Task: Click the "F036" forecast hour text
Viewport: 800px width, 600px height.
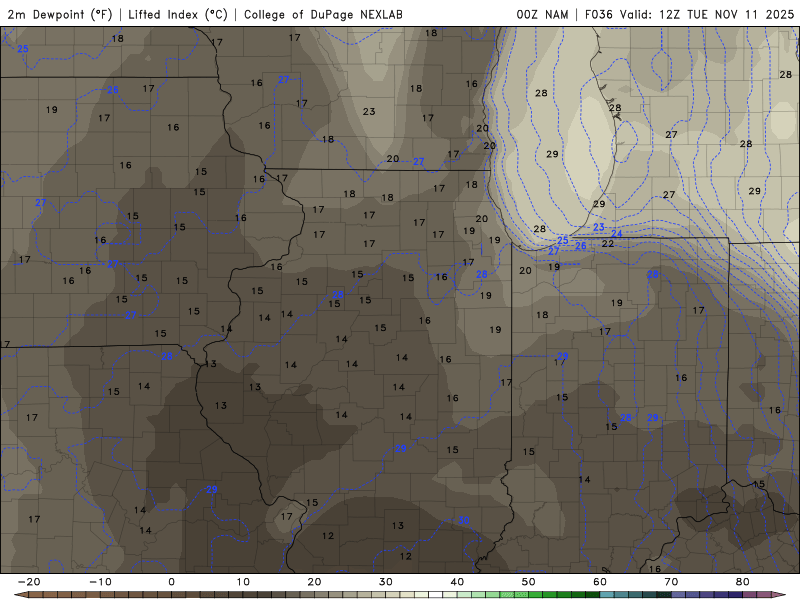Action: click(x=598, y=14)
